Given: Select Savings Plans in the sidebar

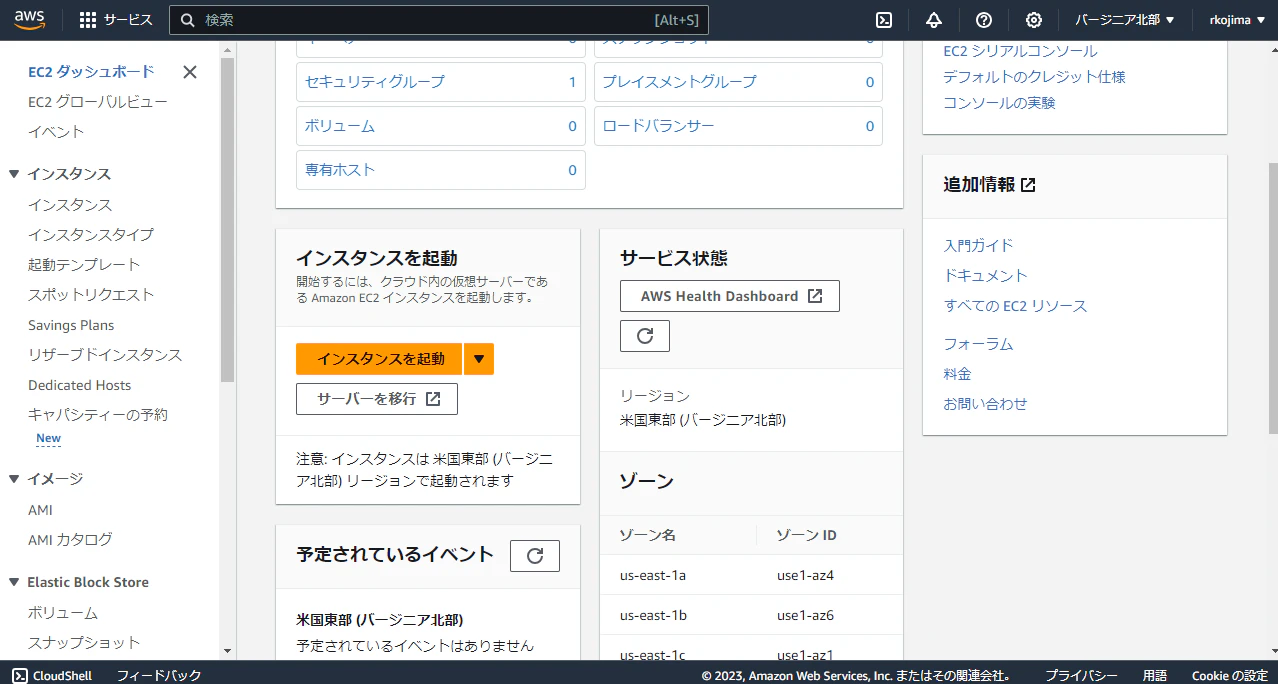Looking at the screenshot, I should pyautogui.click(x=71, y=325).
